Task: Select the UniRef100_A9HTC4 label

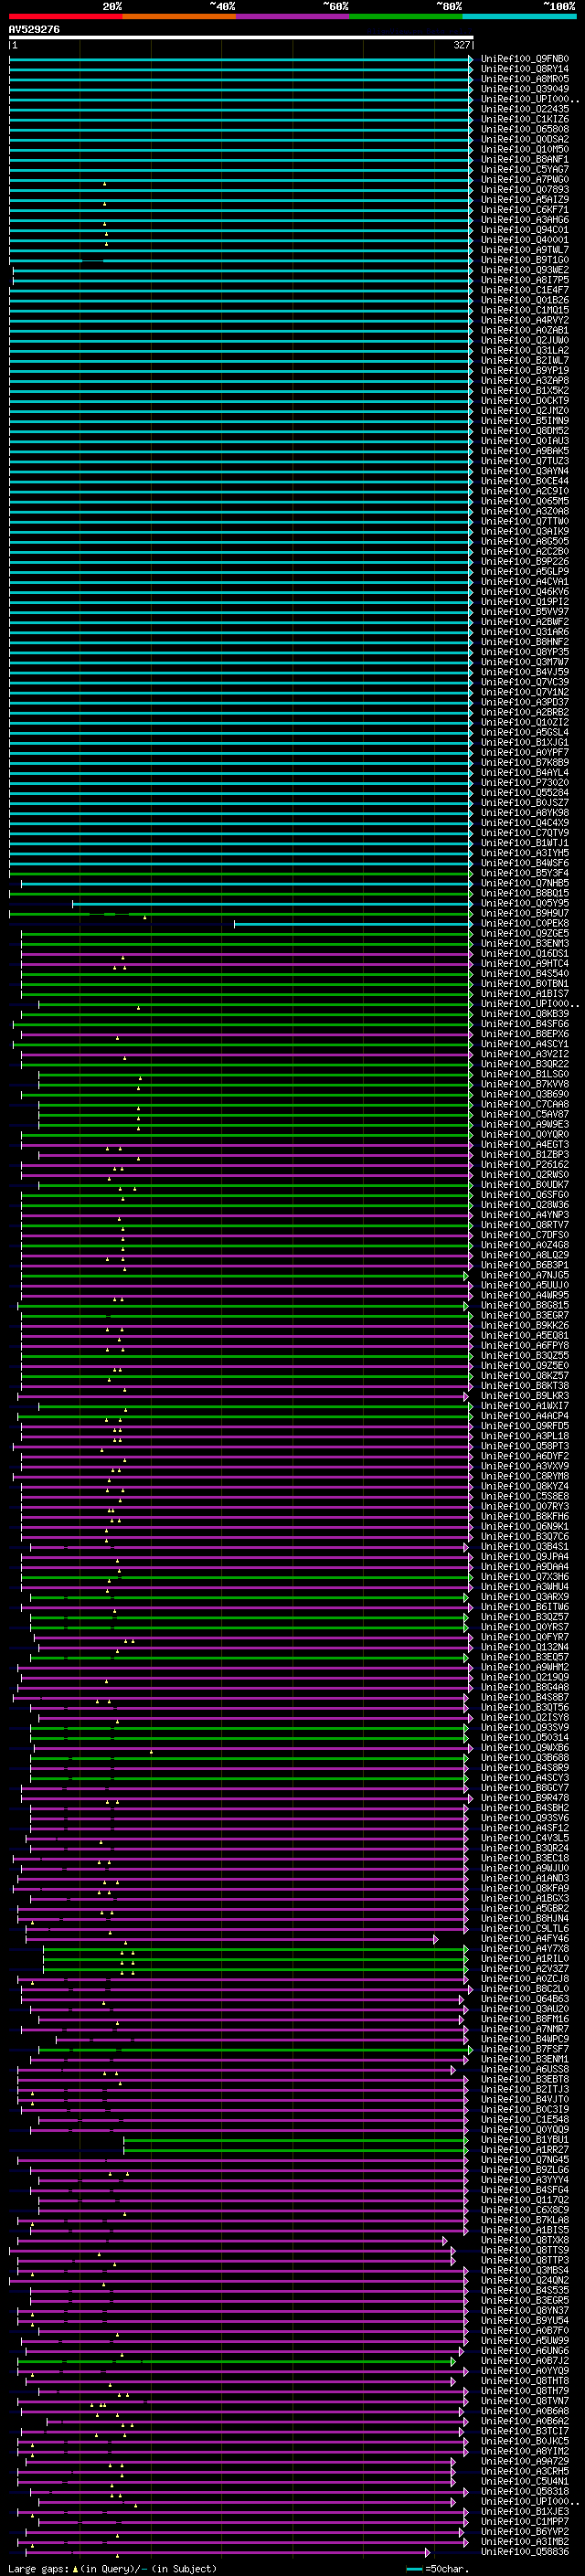Action: [x=525, y=963]
